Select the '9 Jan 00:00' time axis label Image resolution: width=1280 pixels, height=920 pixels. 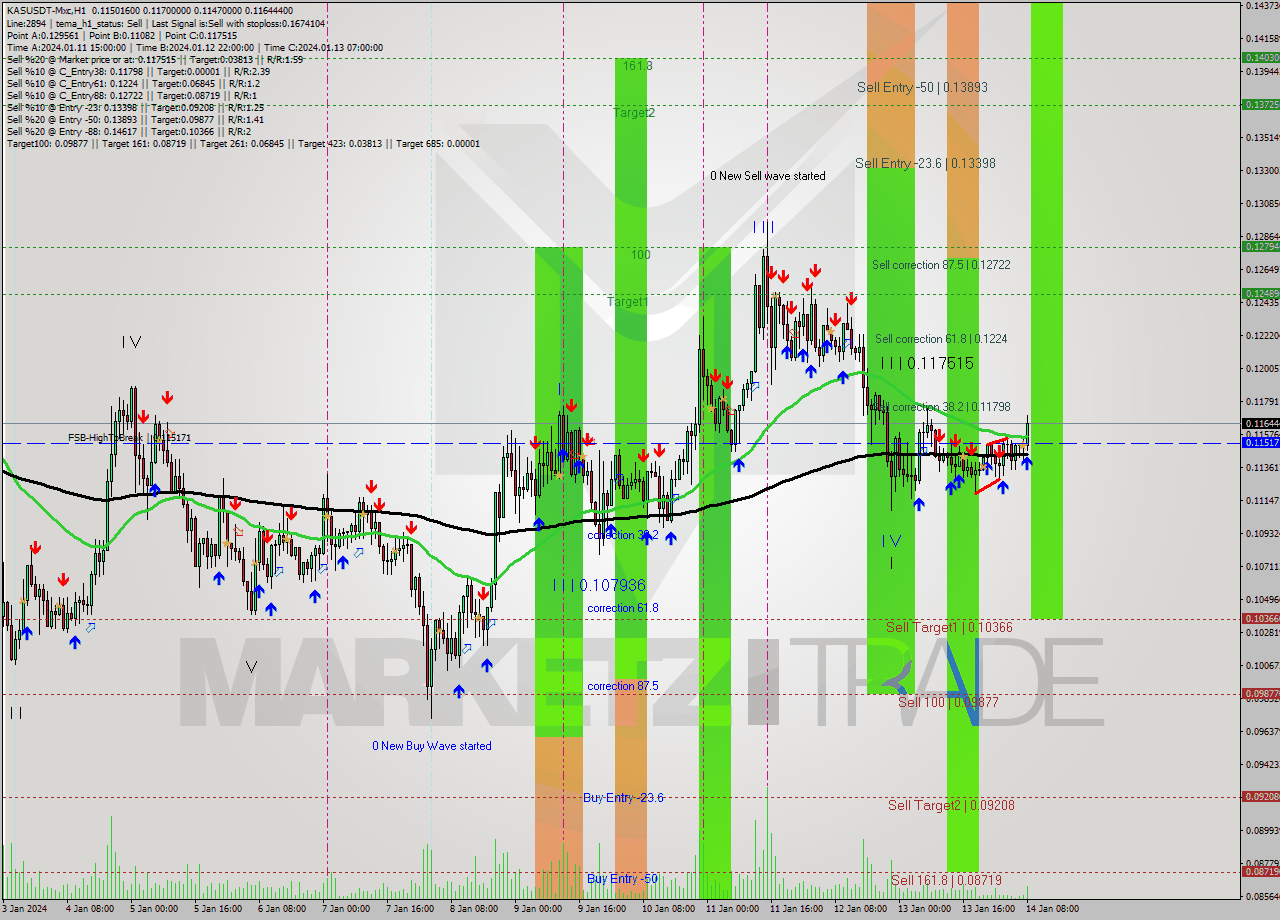click(x=538, y=909)
